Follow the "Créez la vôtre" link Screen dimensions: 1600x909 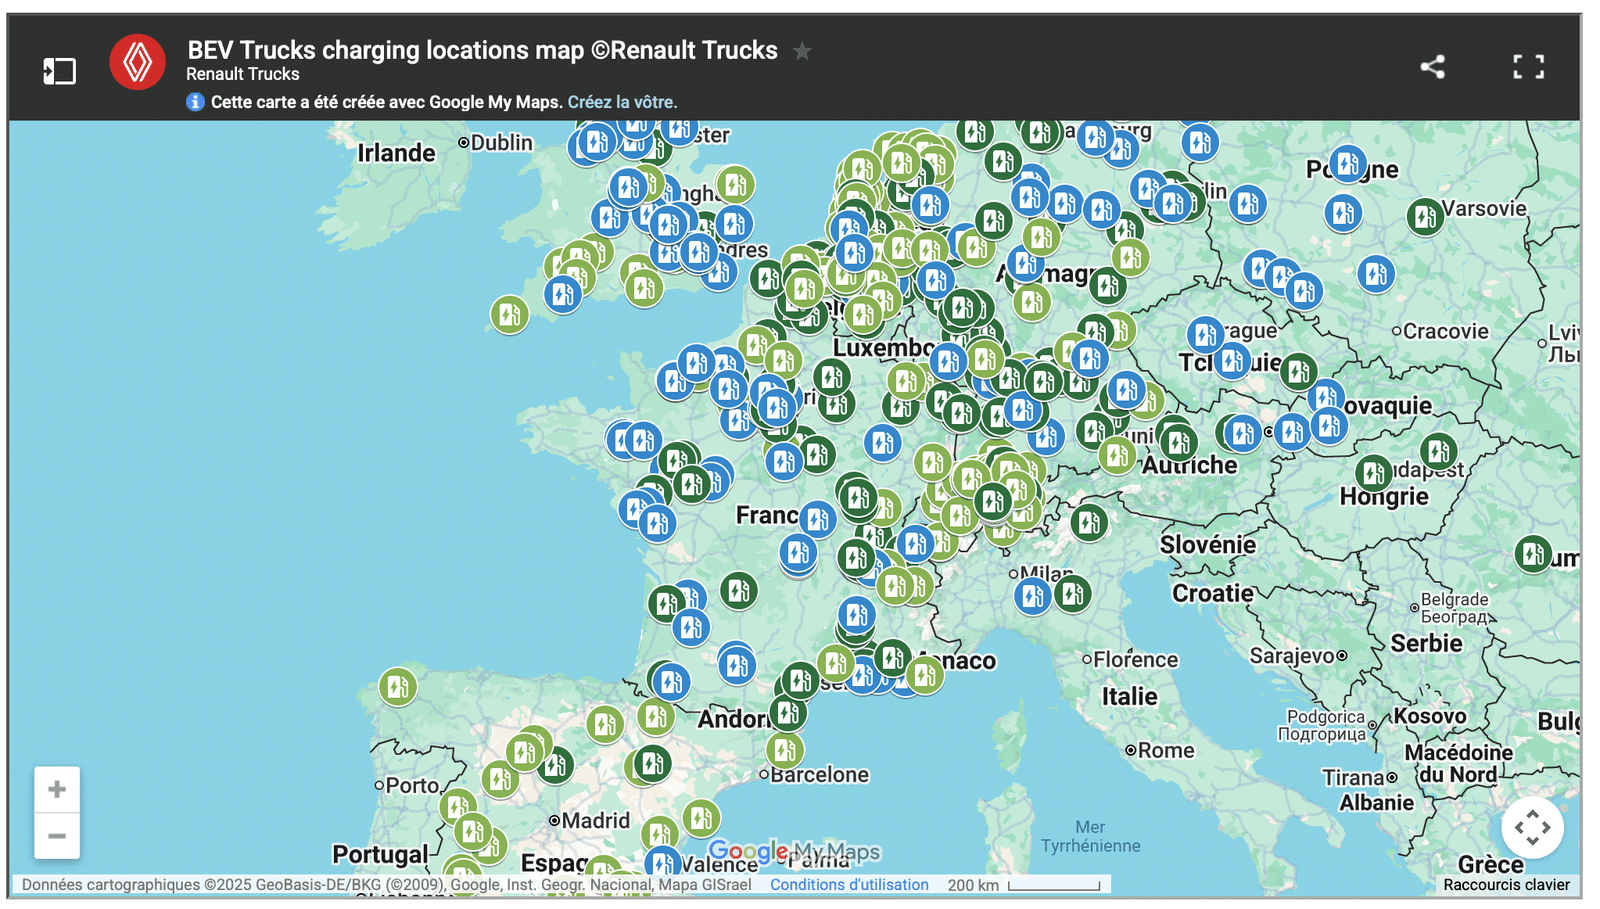click(x=622, y=102)
